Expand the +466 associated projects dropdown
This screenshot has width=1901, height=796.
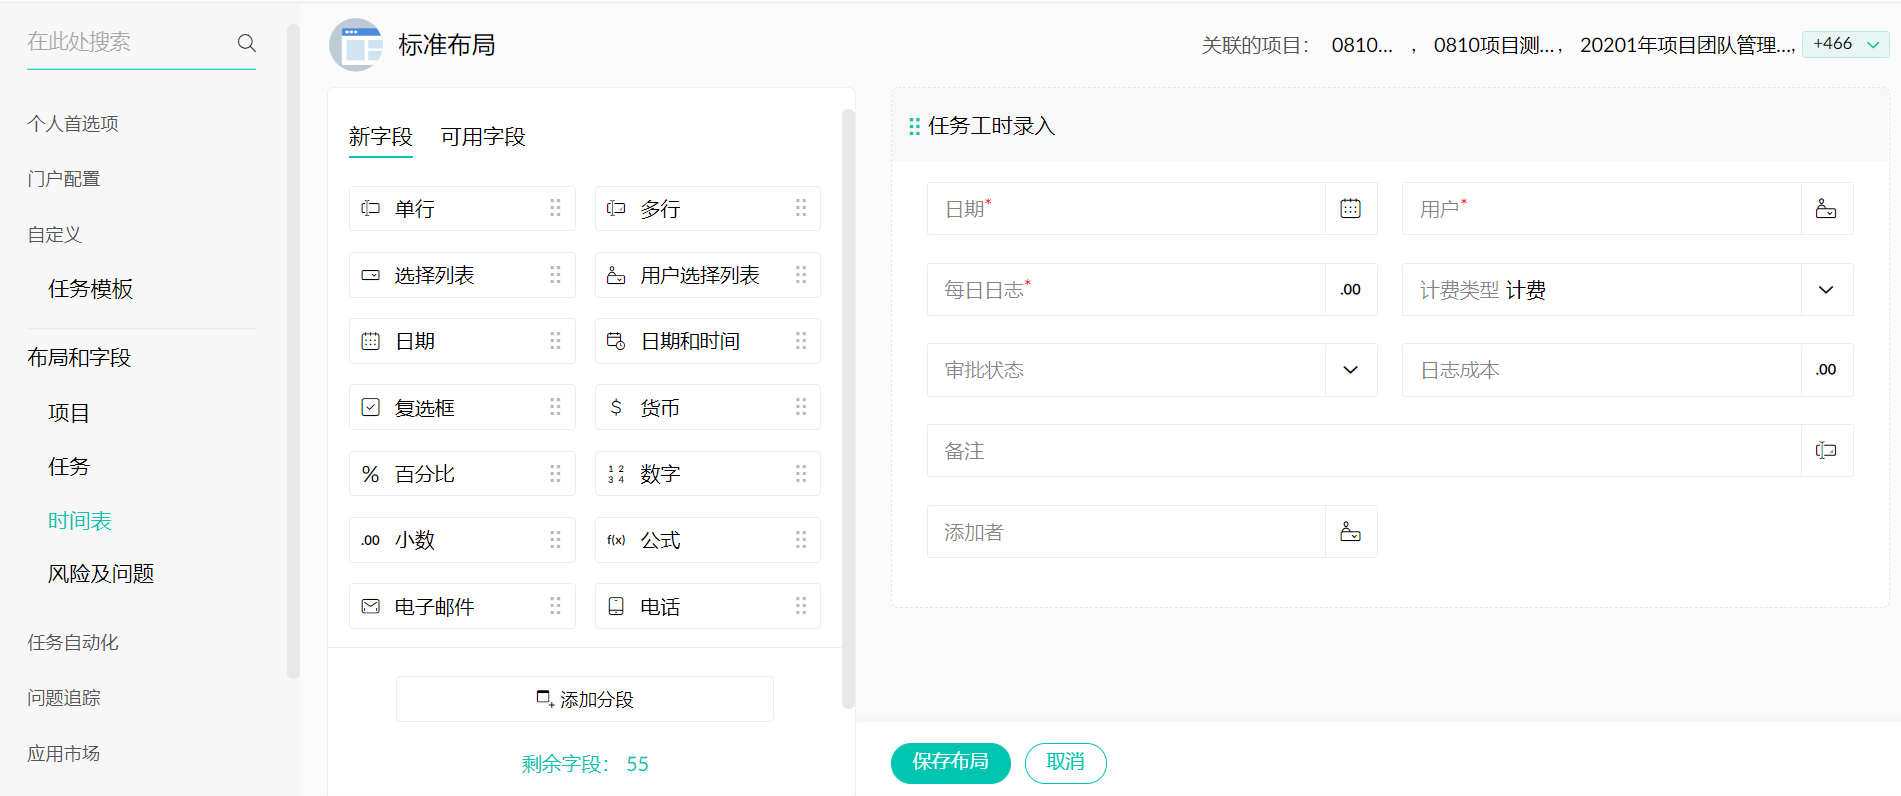point(1845,44)
